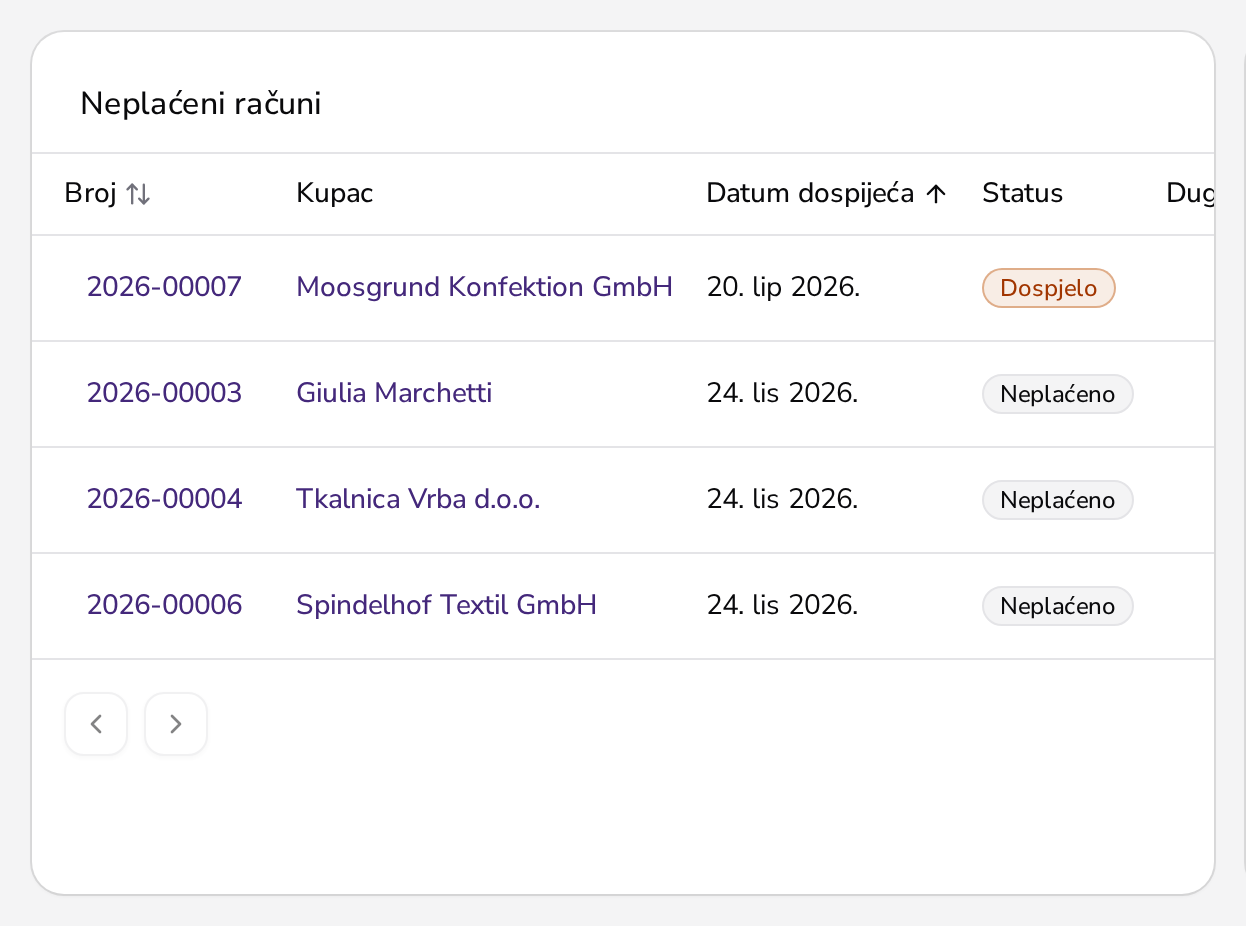
Task: Sort by Broj using the arrows icon
Action: click(138, 194)
